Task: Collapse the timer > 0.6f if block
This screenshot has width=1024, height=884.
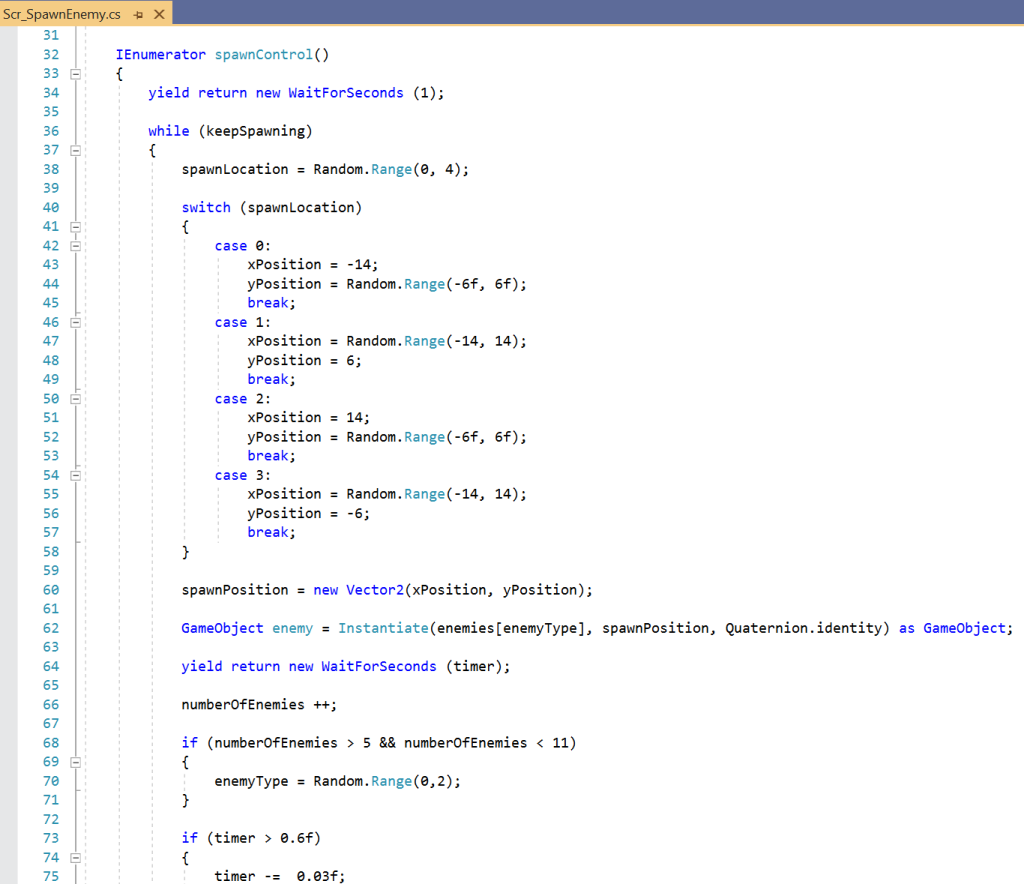Action: 75,858
